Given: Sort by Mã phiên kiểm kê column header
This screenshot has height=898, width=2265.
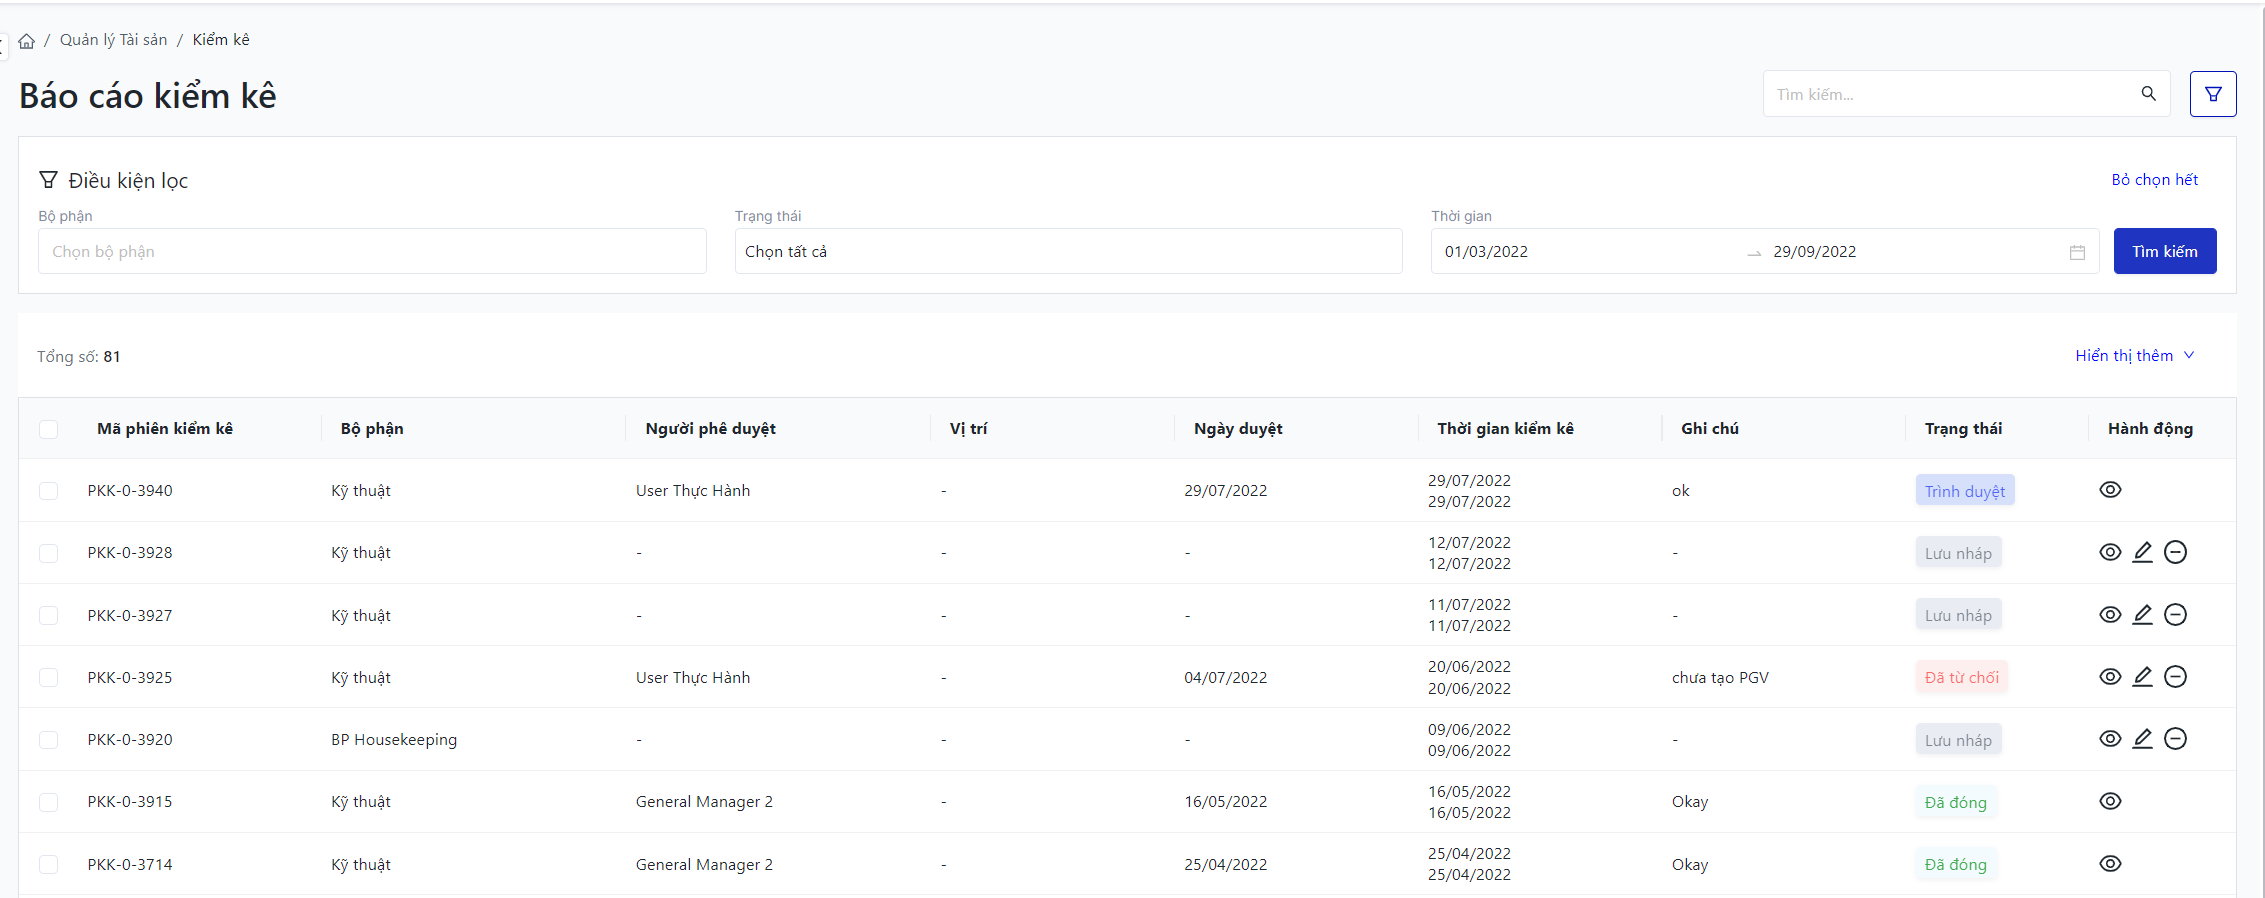Looking at the screenshot, I should pos(165,429).
